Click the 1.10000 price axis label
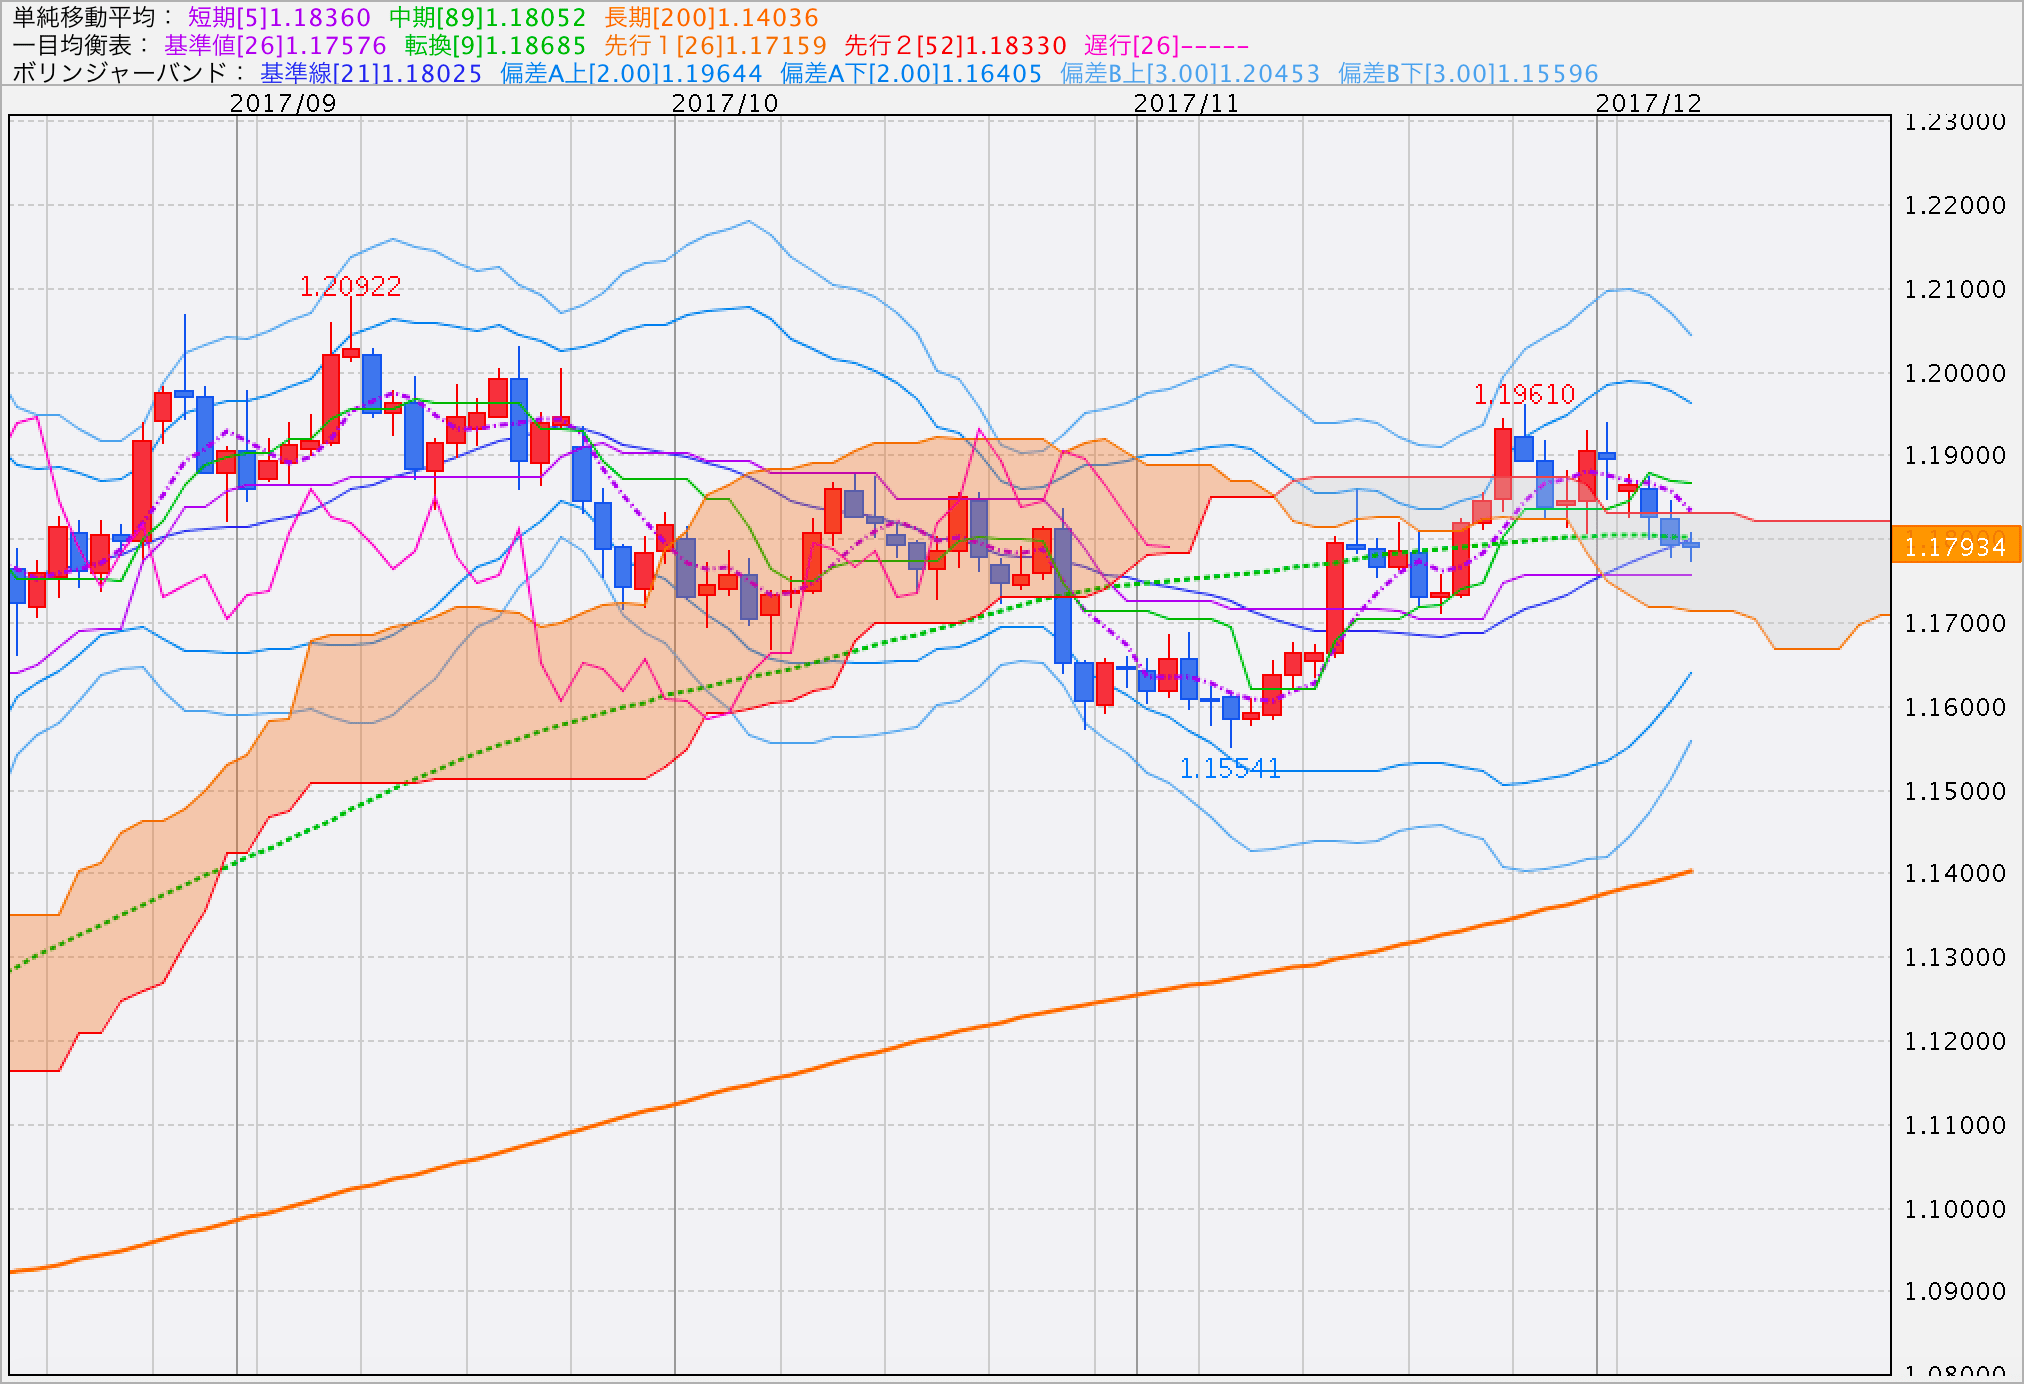 coord(1955,1209)
